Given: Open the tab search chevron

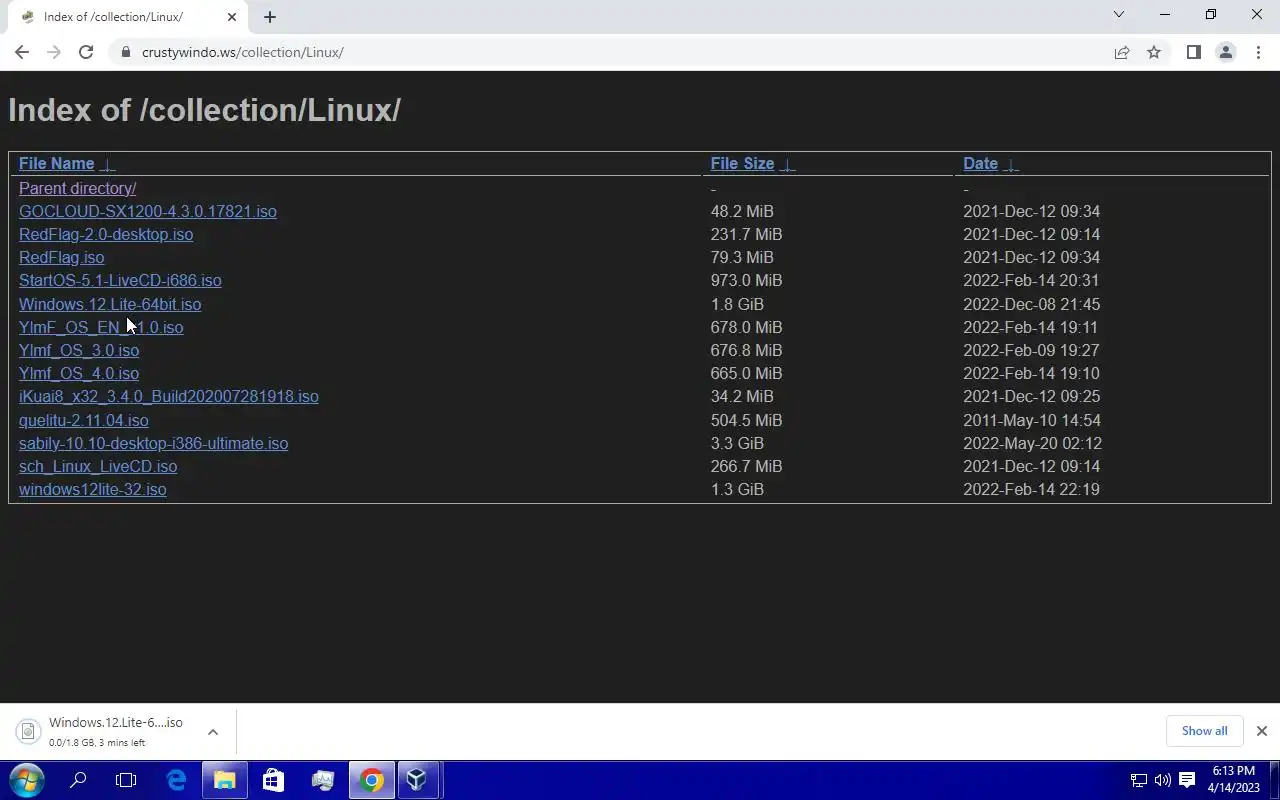Looking at the screenshot, I should (x=1119, y=15).
